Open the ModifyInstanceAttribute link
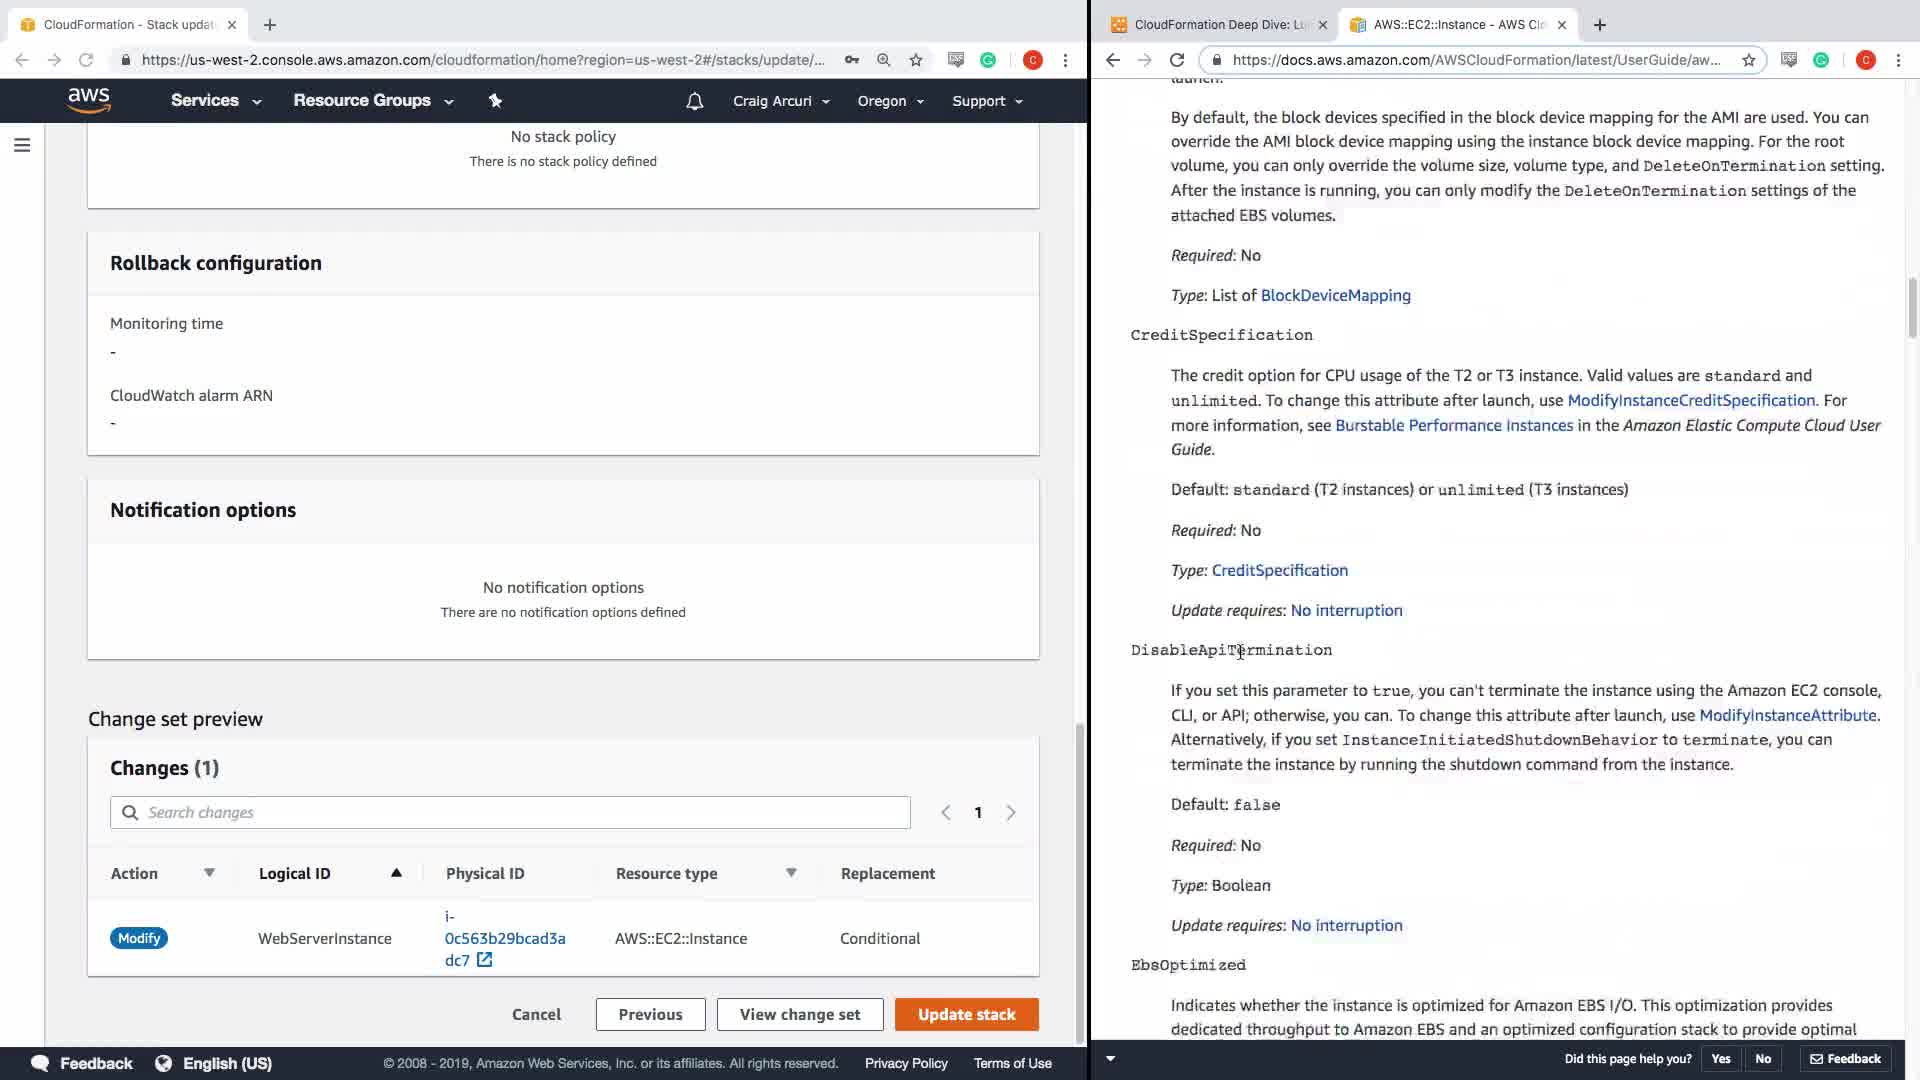1920x1080 pixels. [1787, 715]
